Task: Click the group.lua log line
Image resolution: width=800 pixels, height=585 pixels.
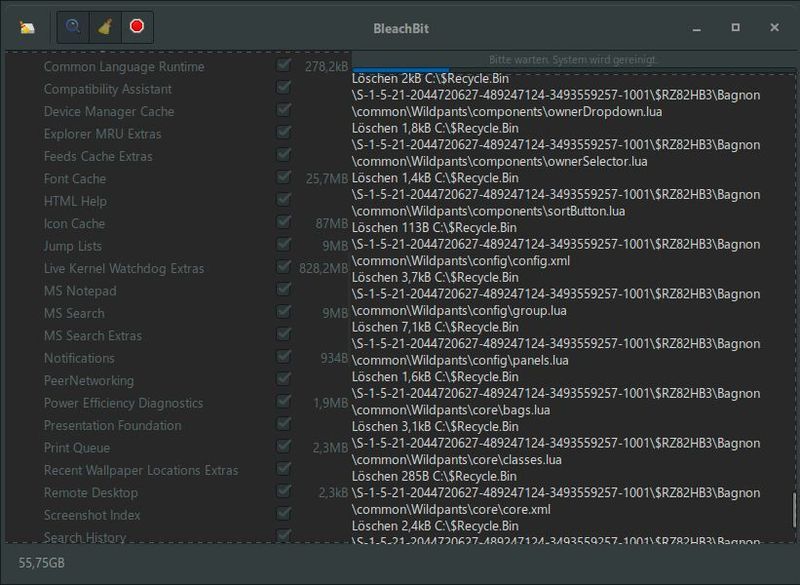Action: pos(459,311)
